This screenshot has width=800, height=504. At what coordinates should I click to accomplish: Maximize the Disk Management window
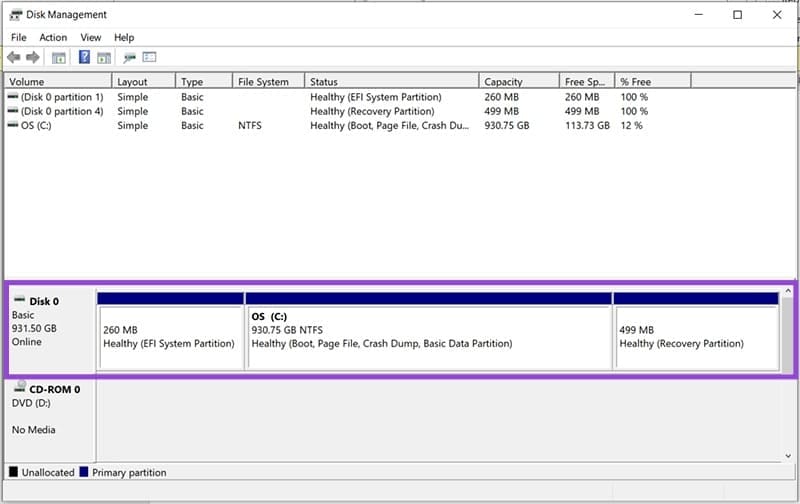coord(737,15)
